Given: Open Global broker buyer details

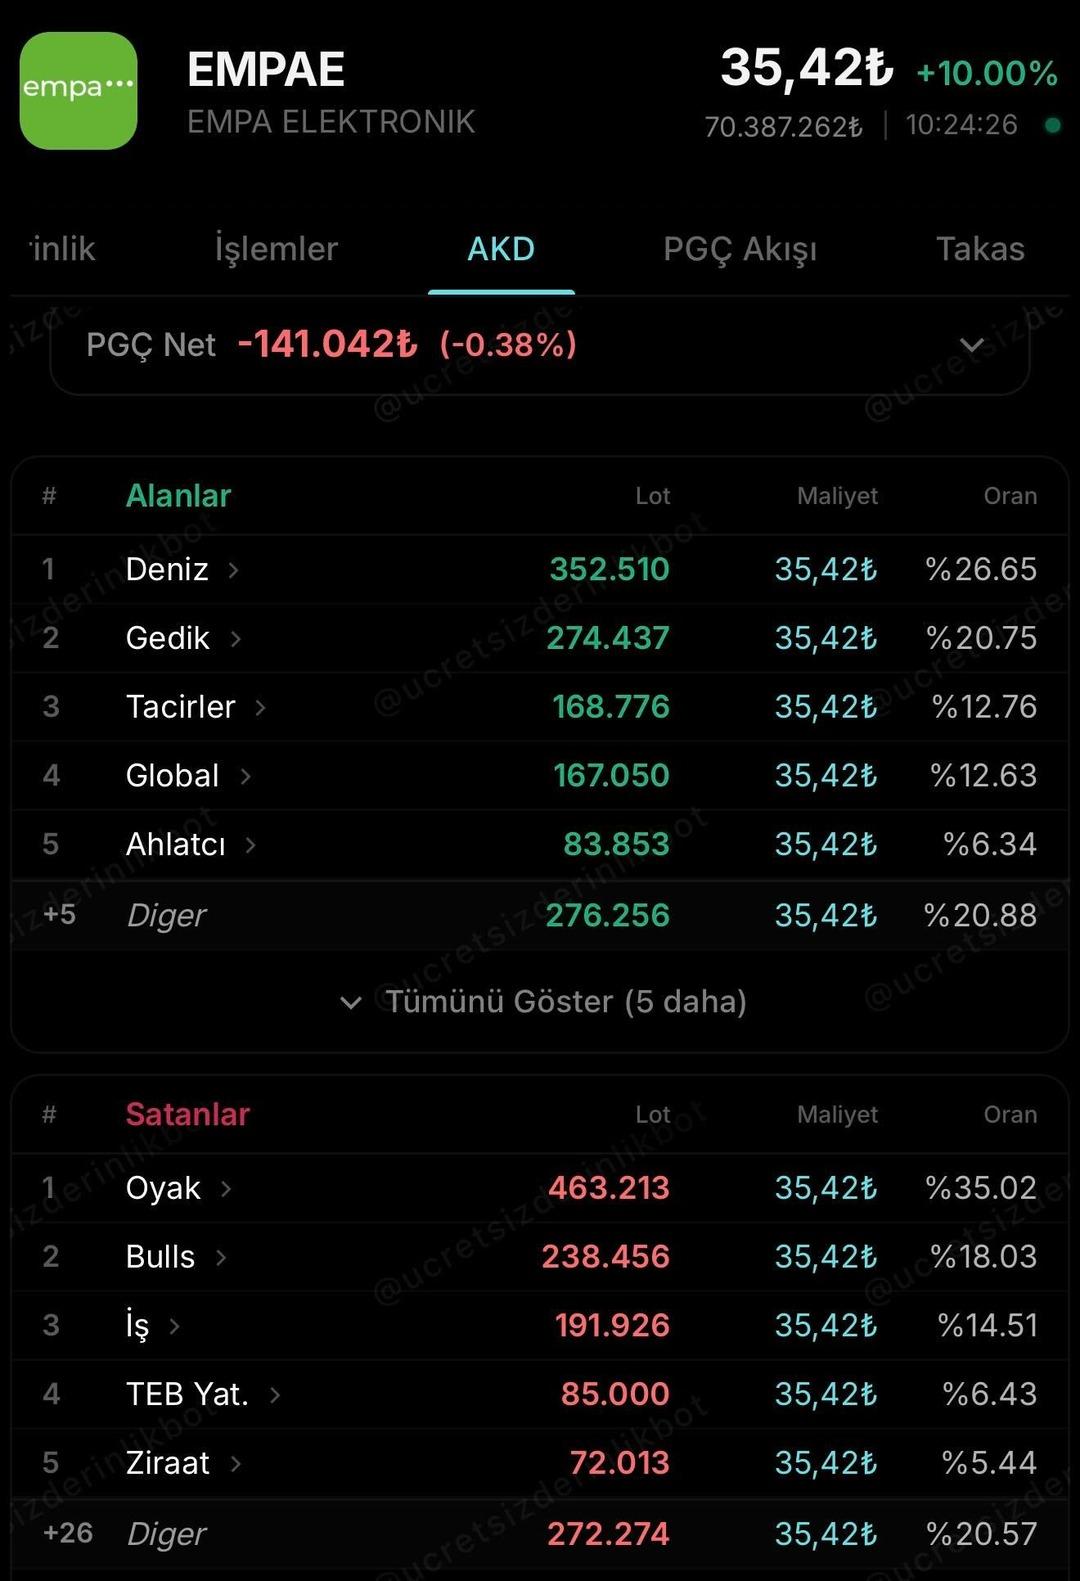Looking at the screenshot, I should click(172, 776).
